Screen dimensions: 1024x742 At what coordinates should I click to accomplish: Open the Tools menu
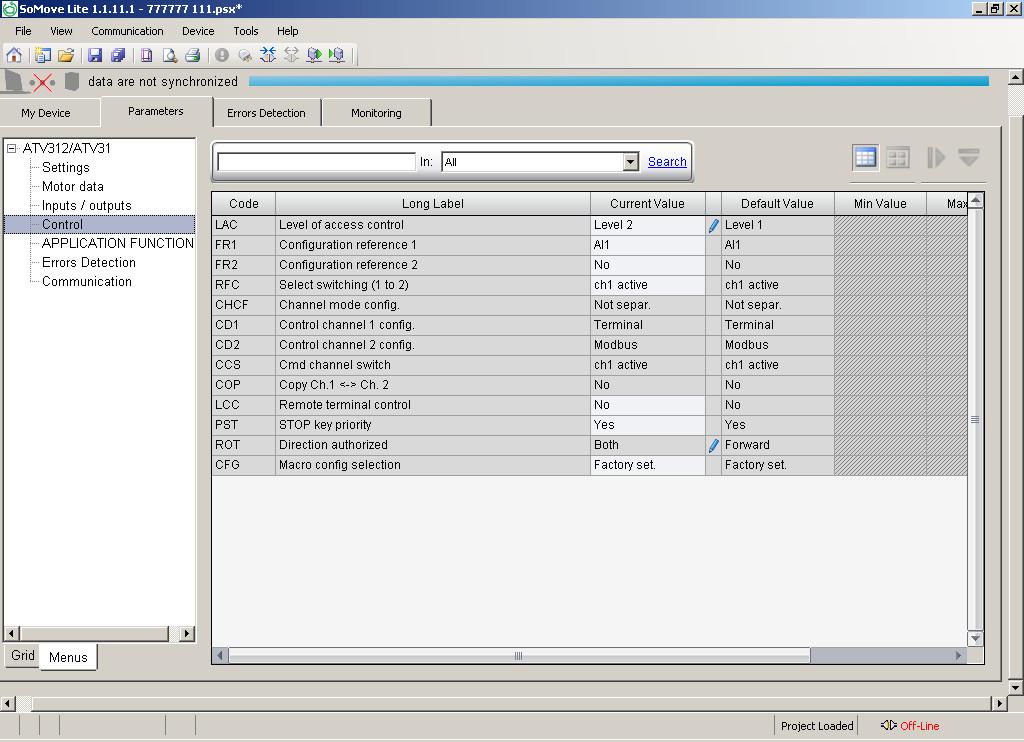coord(246,31)
